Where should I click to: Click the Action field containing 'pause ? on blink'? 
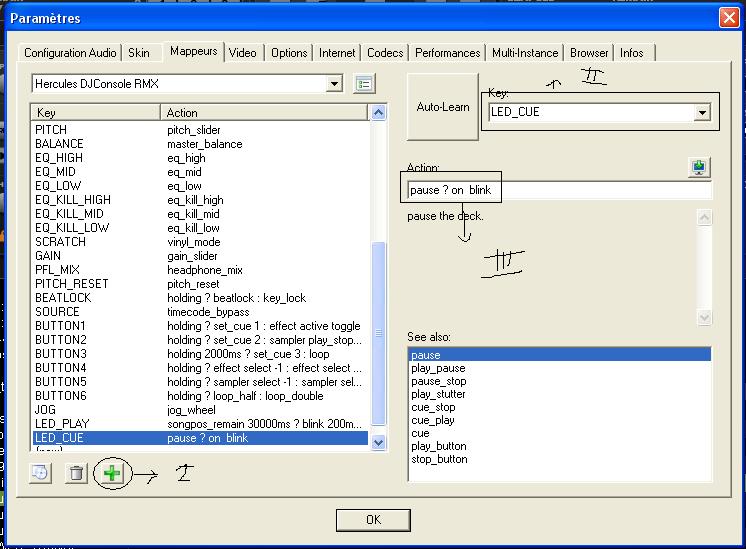pos(559,190)
